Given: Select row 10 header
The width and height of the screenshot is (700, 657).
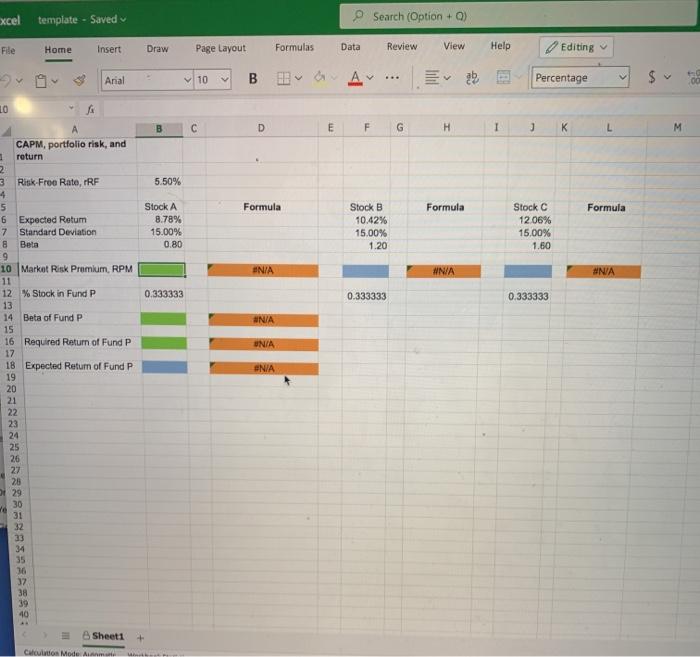Looking at the screenshot, I should point(6,269).
